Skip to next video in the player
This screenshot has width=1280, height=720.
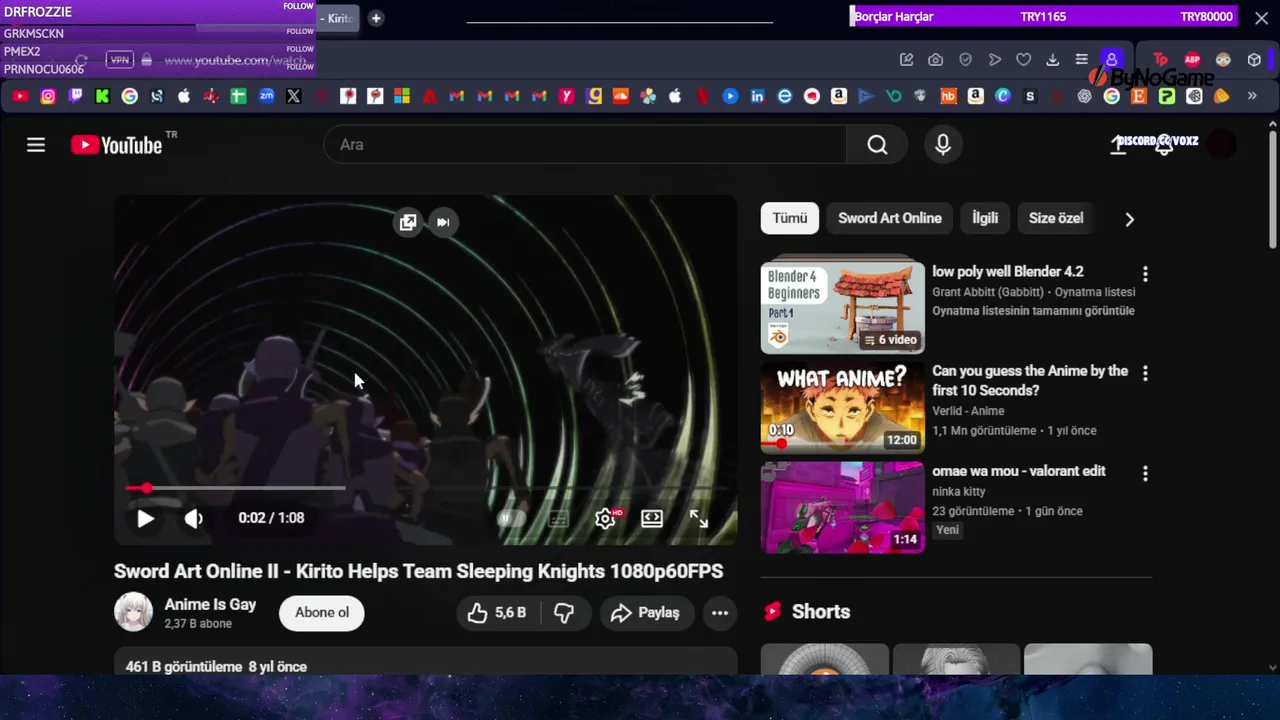point(443,222)
